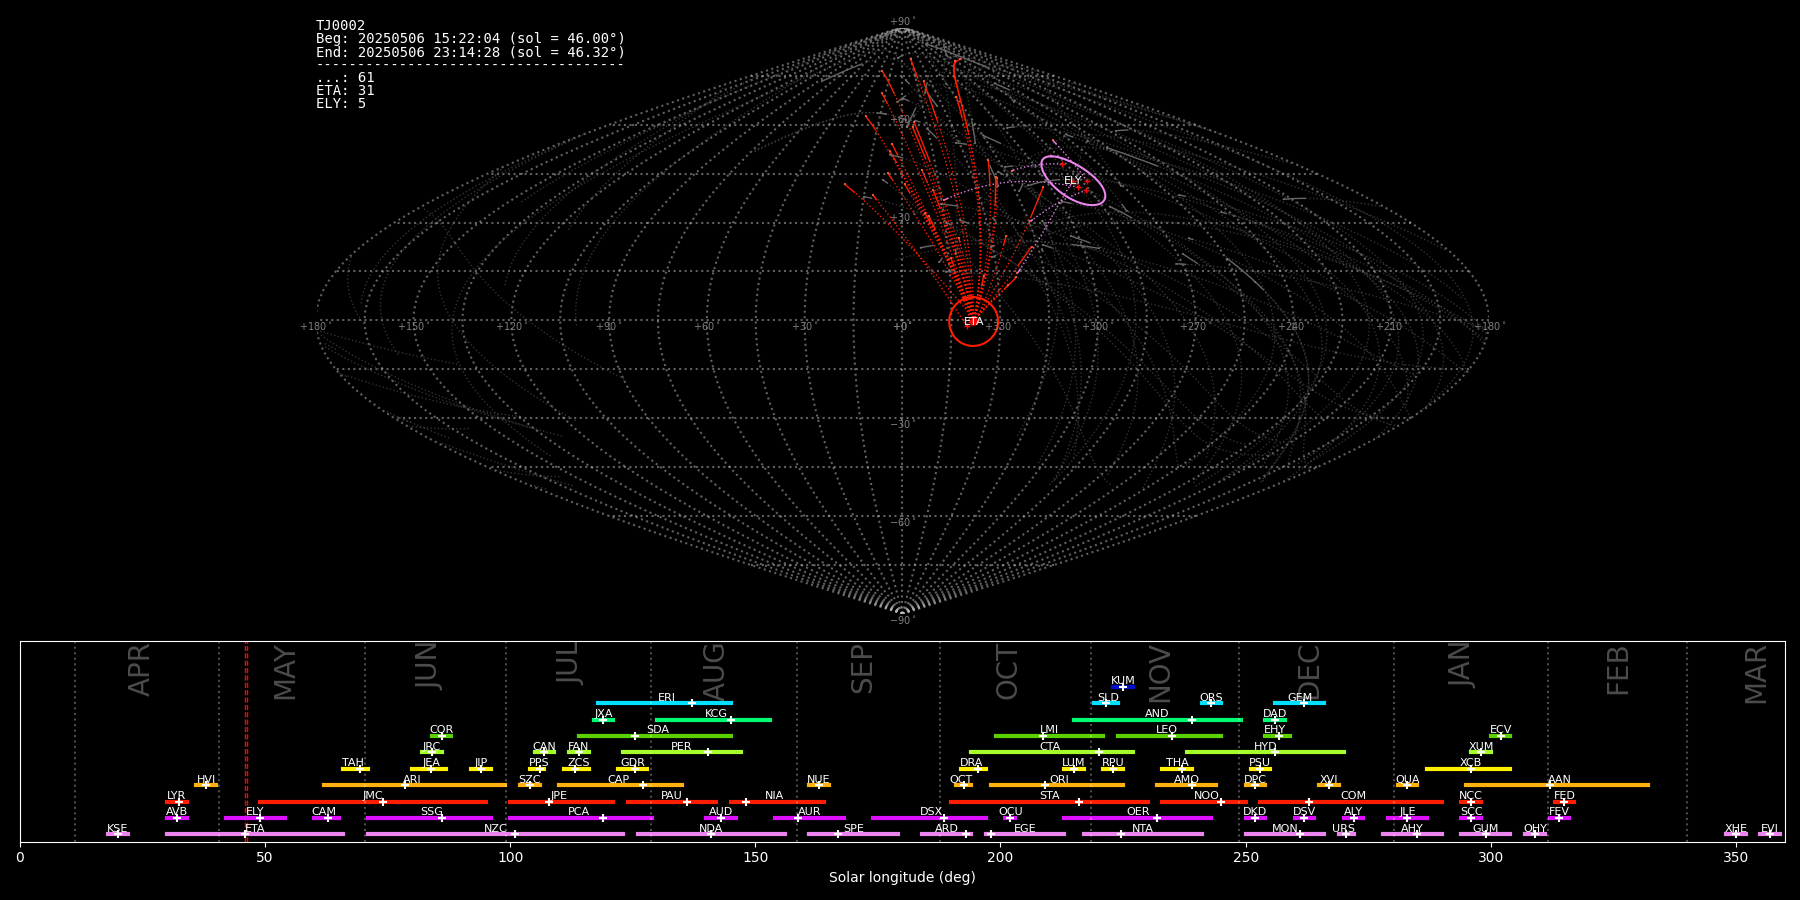The width and height of the screenshot is (1800, 900).
Task: Click the ECV shower bar
Action: [1500, 736]
